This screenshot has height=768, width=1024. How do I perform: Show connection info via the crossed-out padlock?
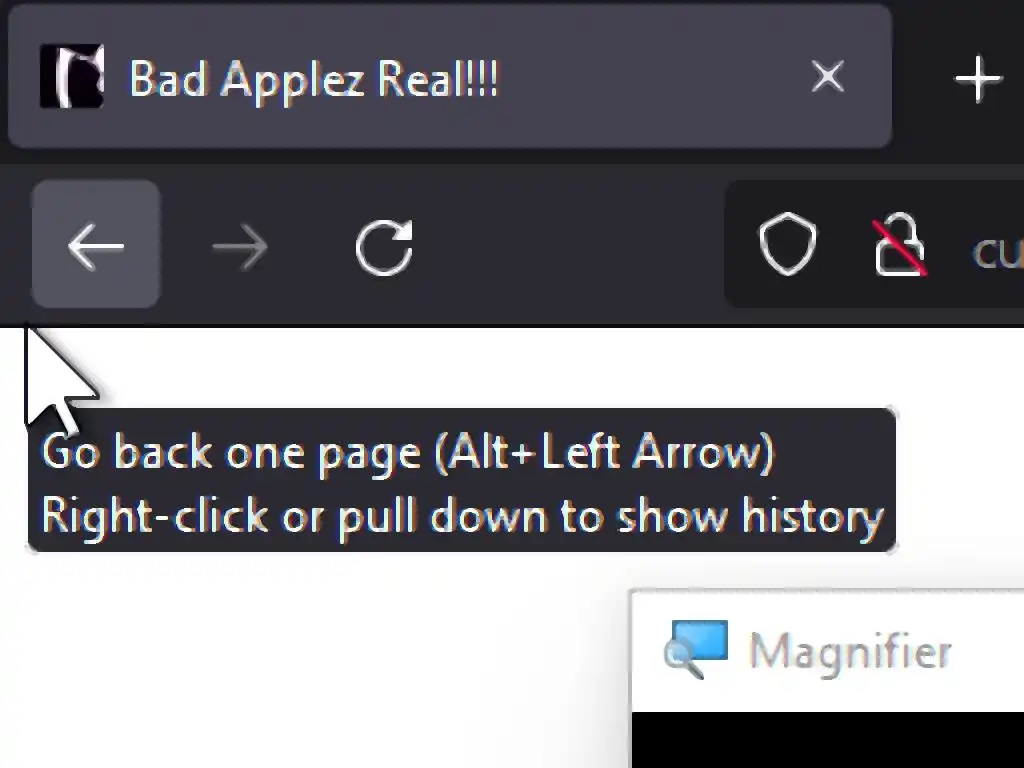[899, 244]
